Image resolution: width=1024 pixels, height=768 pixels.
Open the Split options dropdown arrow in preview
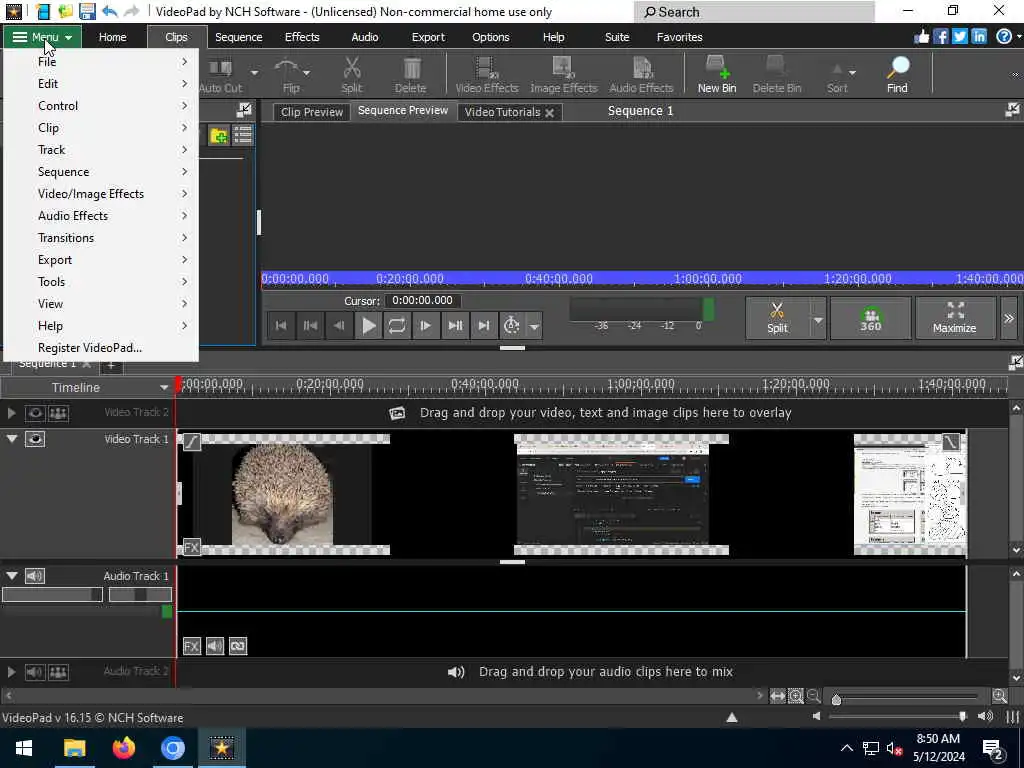tap(818, 319)
